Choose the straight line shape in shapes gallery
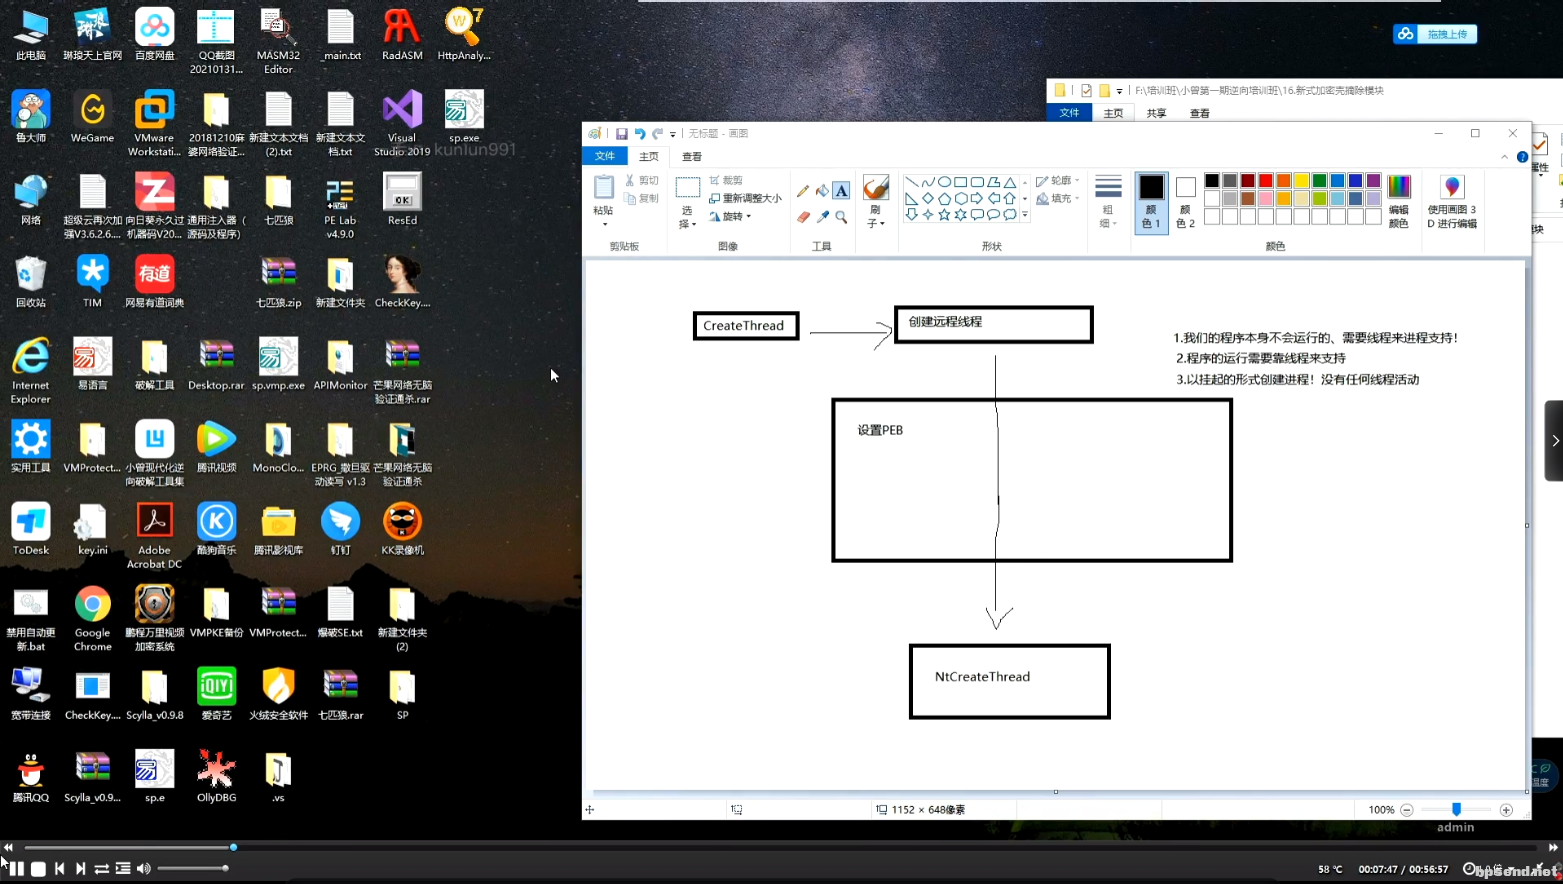1563x884 pixels. pos(911,182)
